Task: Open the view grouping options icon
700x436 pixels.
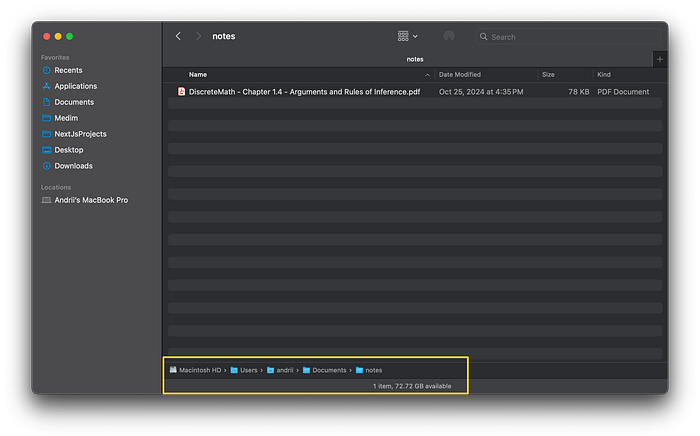Action: click(407, 36)
